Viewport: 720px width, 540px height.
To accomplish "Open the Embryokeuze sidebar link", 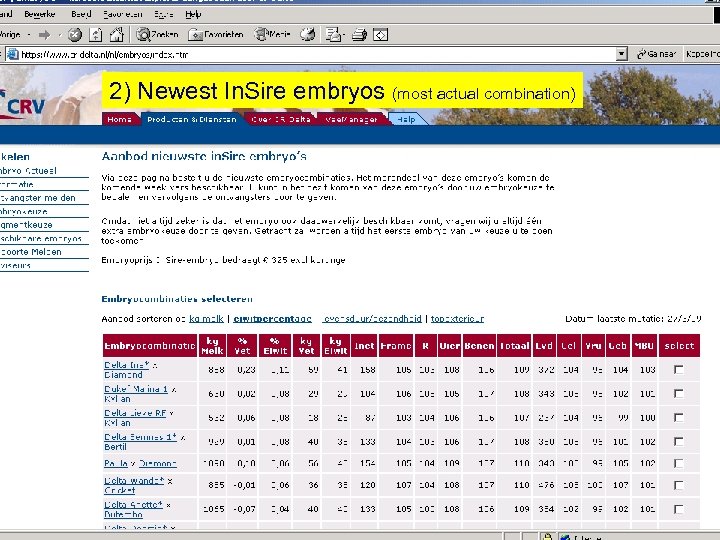I will point(24,212).
